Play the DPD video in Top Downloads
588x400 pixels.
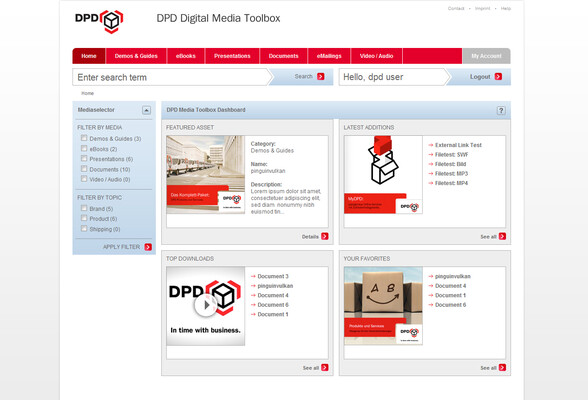click(x=206, y=305)
